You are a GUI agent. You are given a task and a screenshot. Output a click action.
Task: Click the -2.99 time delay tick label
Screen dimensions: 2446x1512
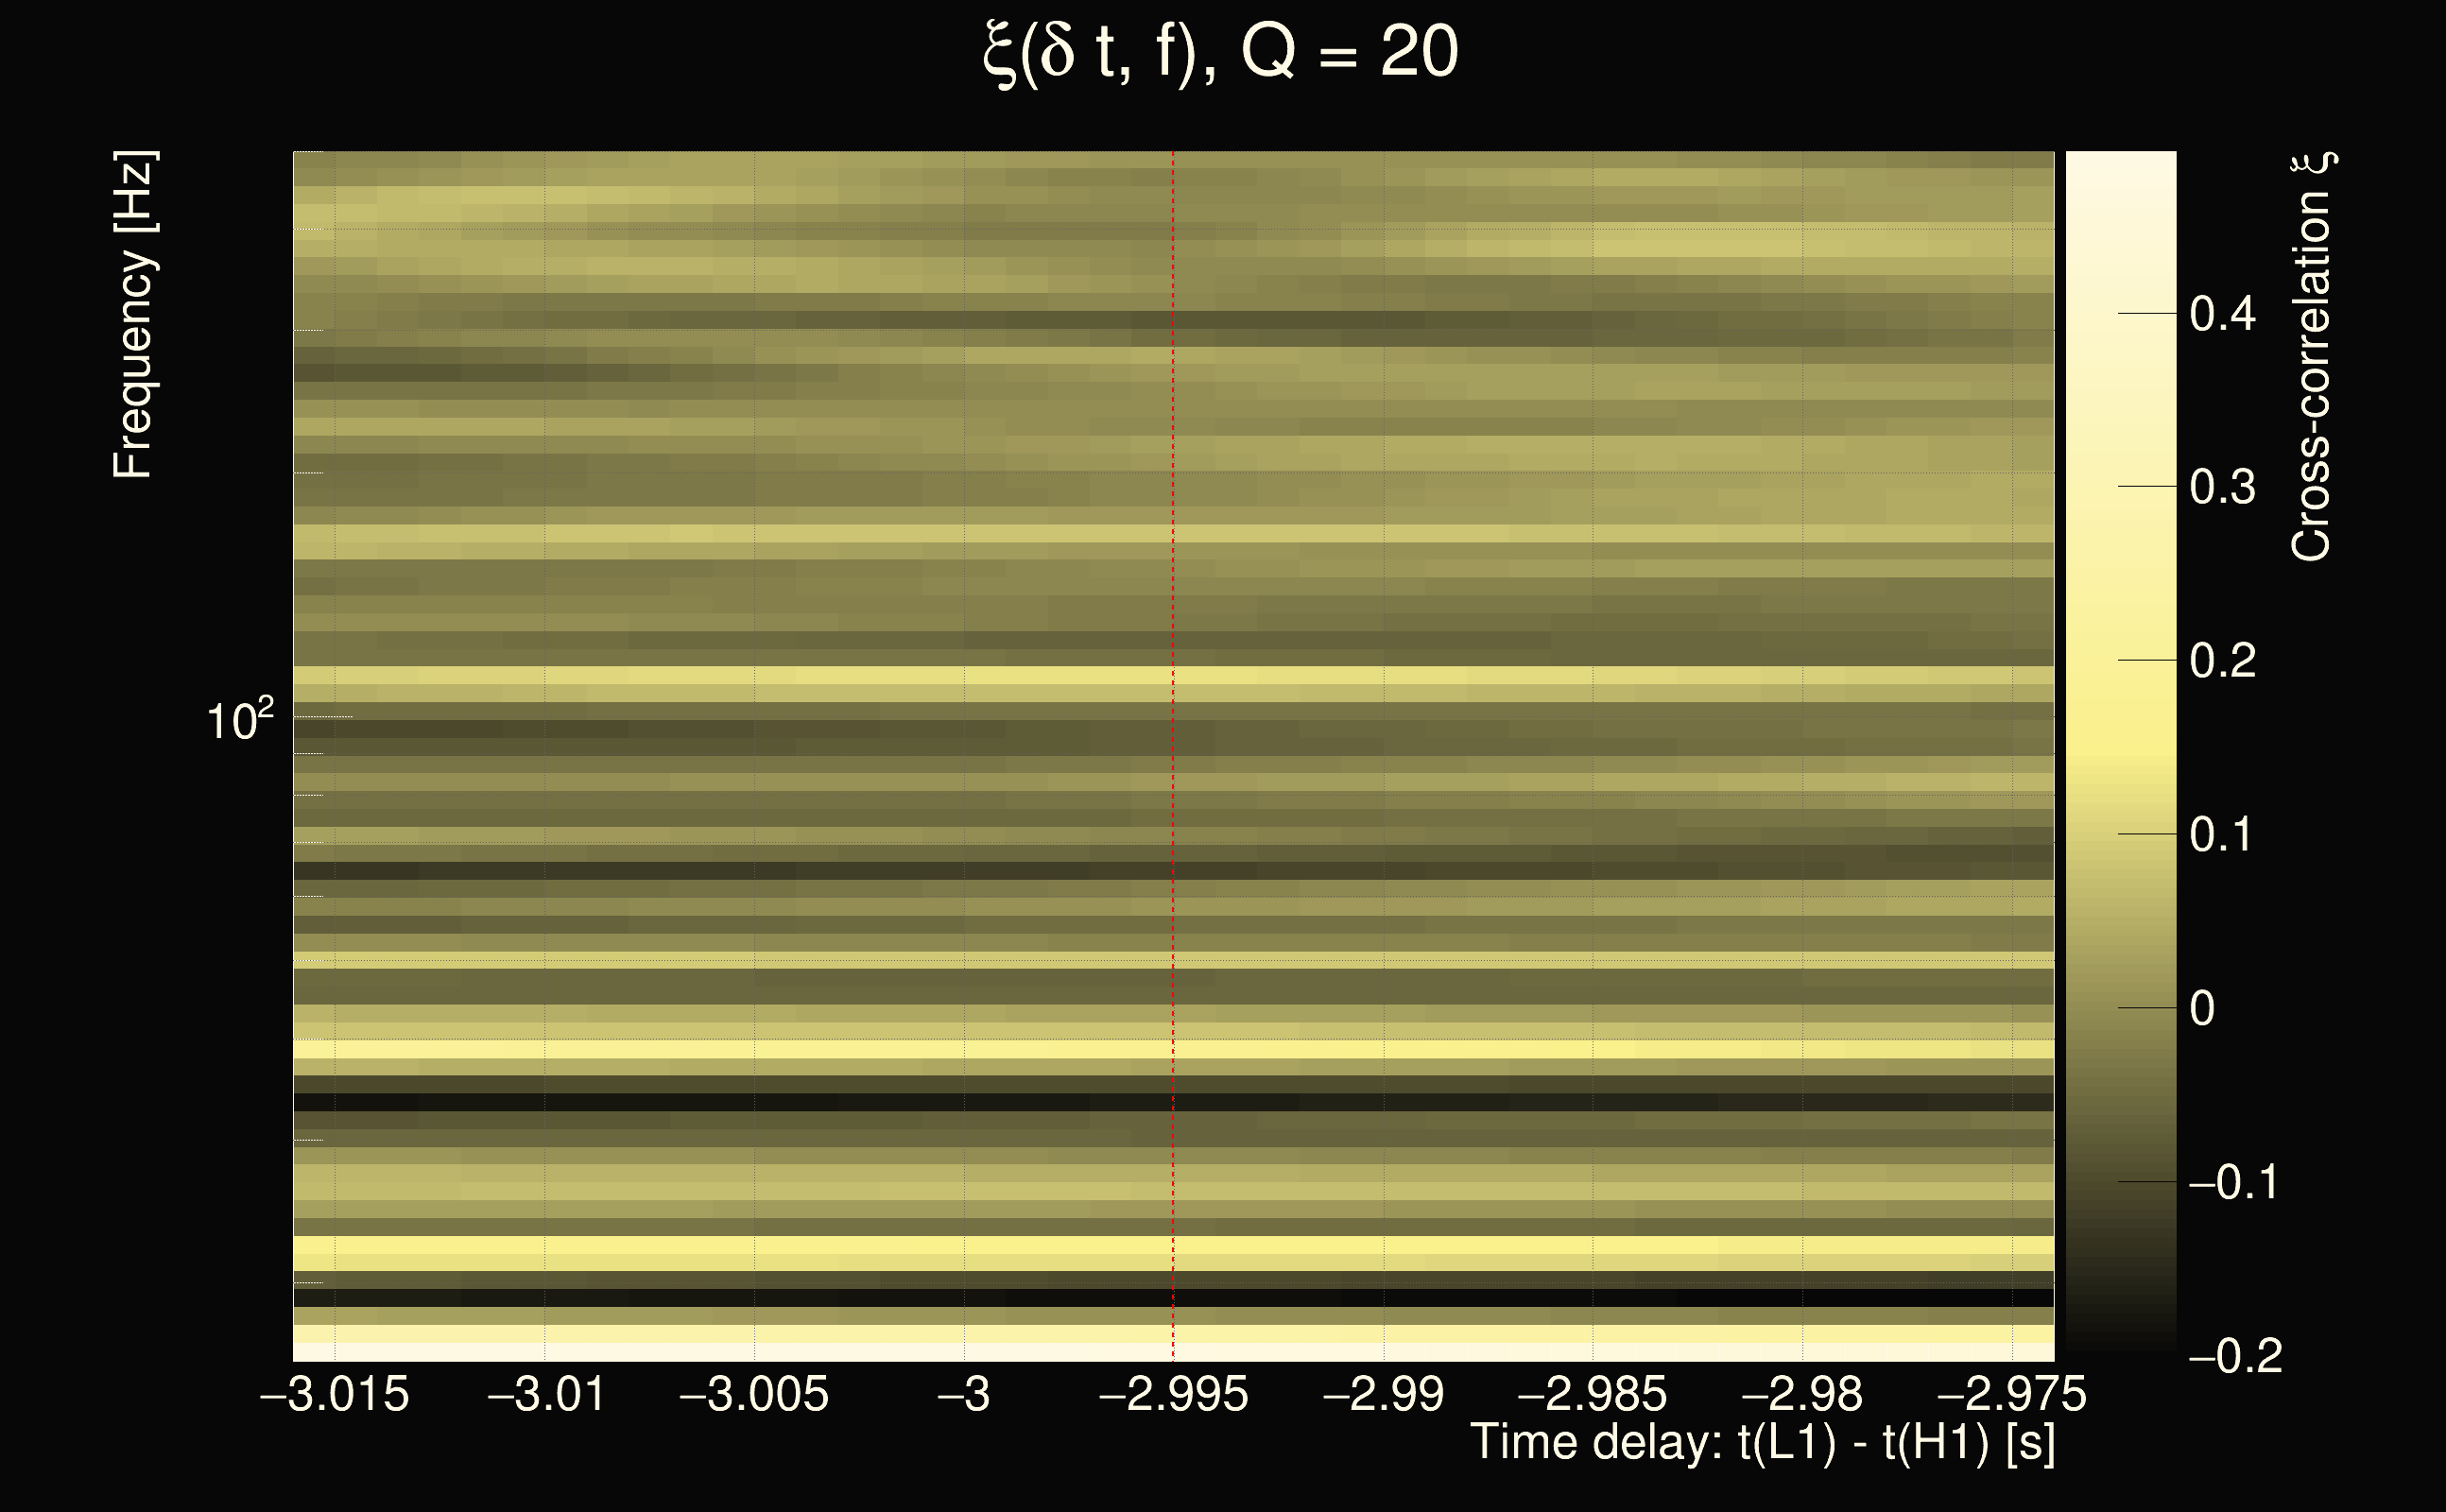(1383, 1394)
